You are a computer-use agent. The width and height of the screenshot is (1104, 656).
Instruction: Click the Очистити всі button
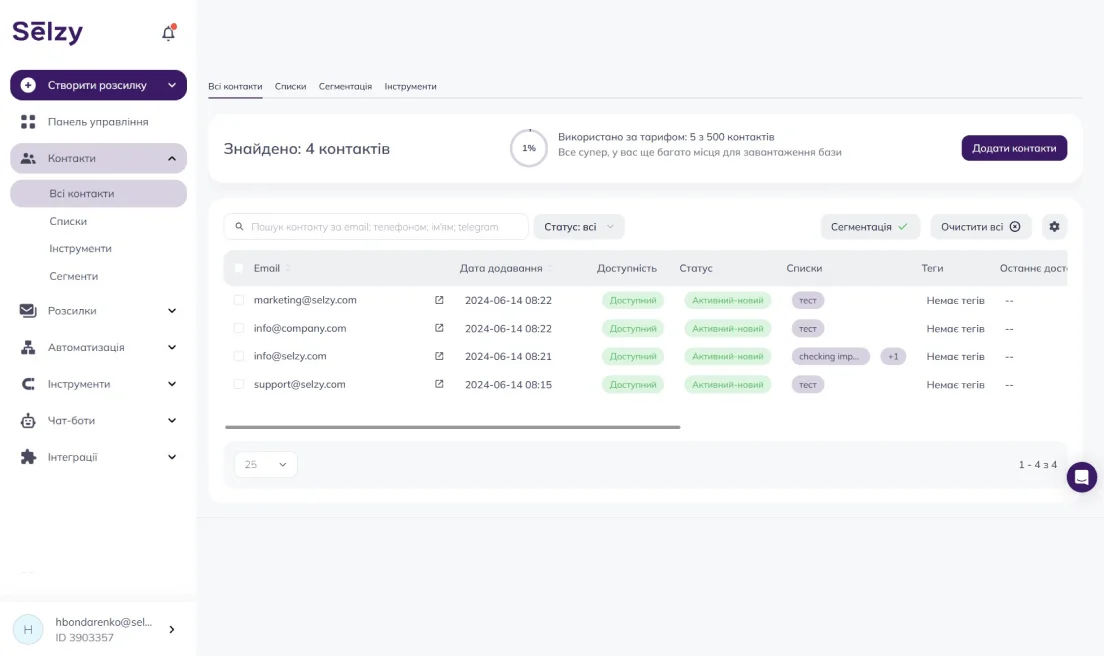(x=981, y=227)
